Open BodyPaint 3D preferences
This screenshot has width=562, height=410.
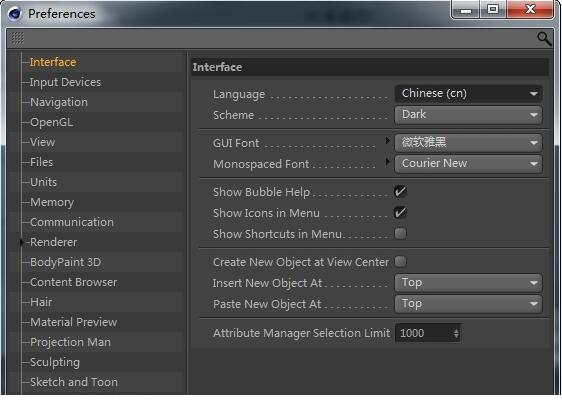(x=65, y=262)
